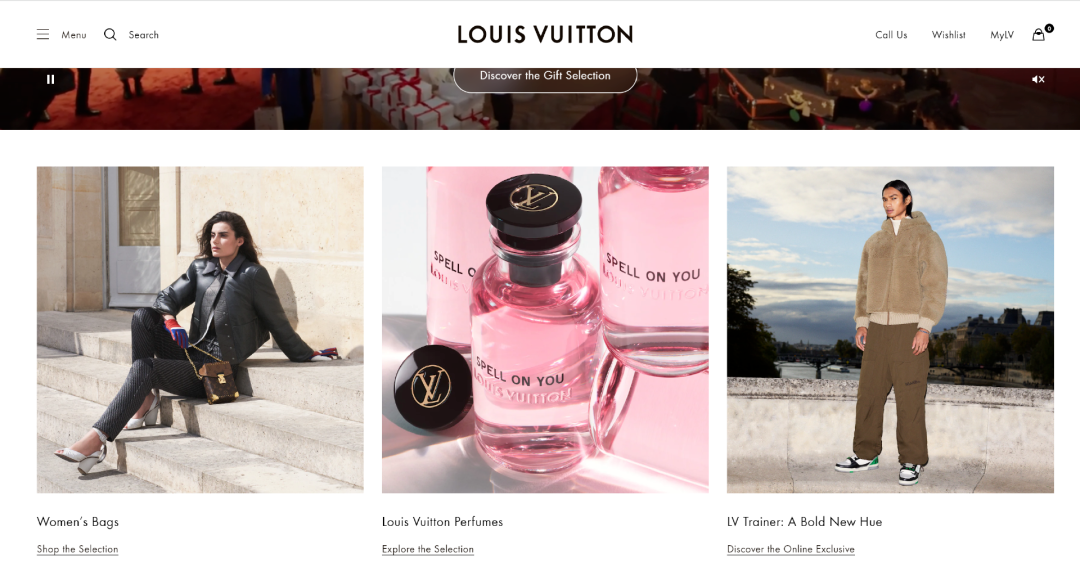Viewport: 1080px width, 567px height.
Task: Click Explore the Selection link
Action: point(428,549)
